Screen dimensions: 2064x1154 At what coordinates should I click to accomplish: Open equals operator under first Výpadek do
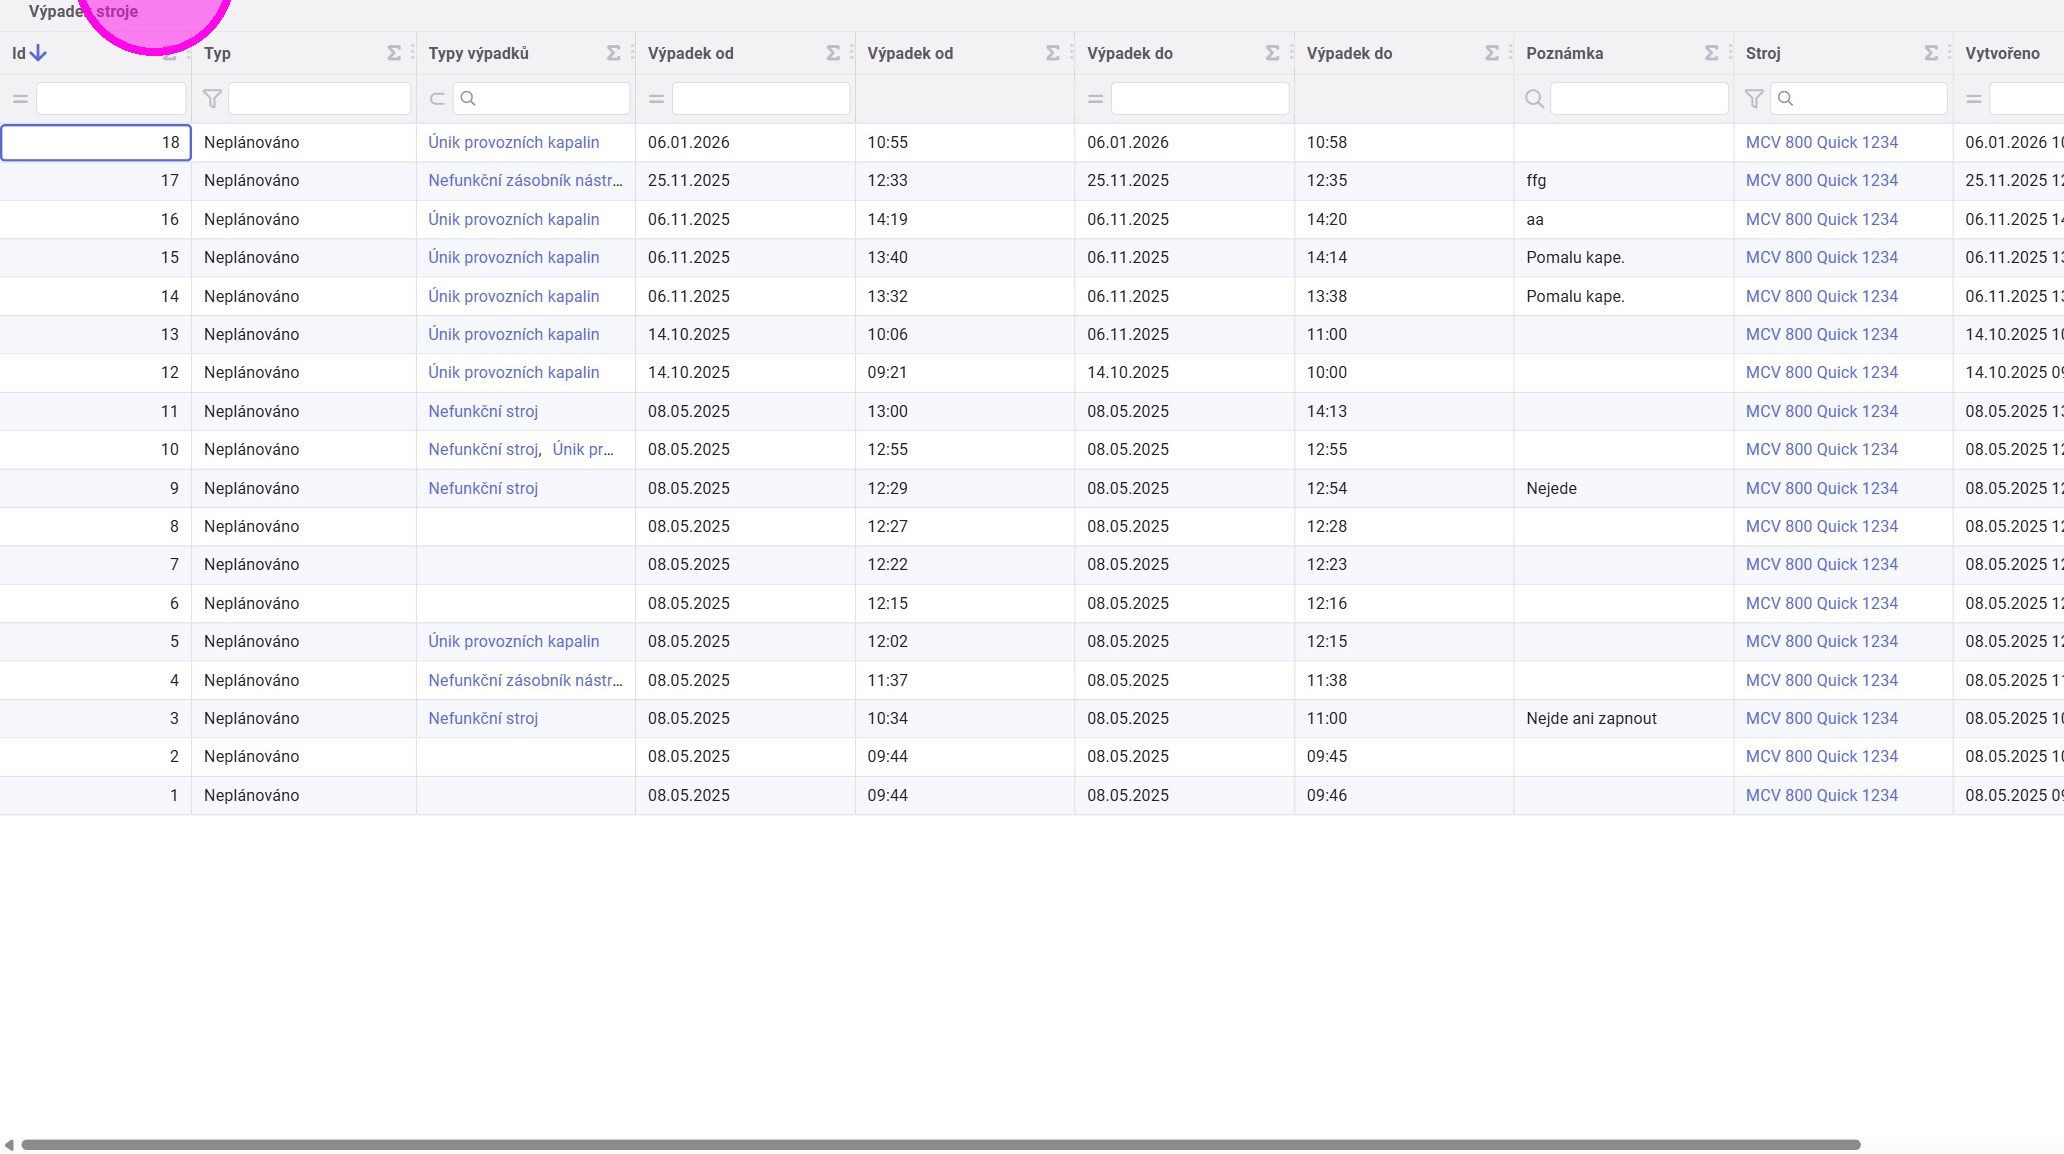click(1095, 99)
